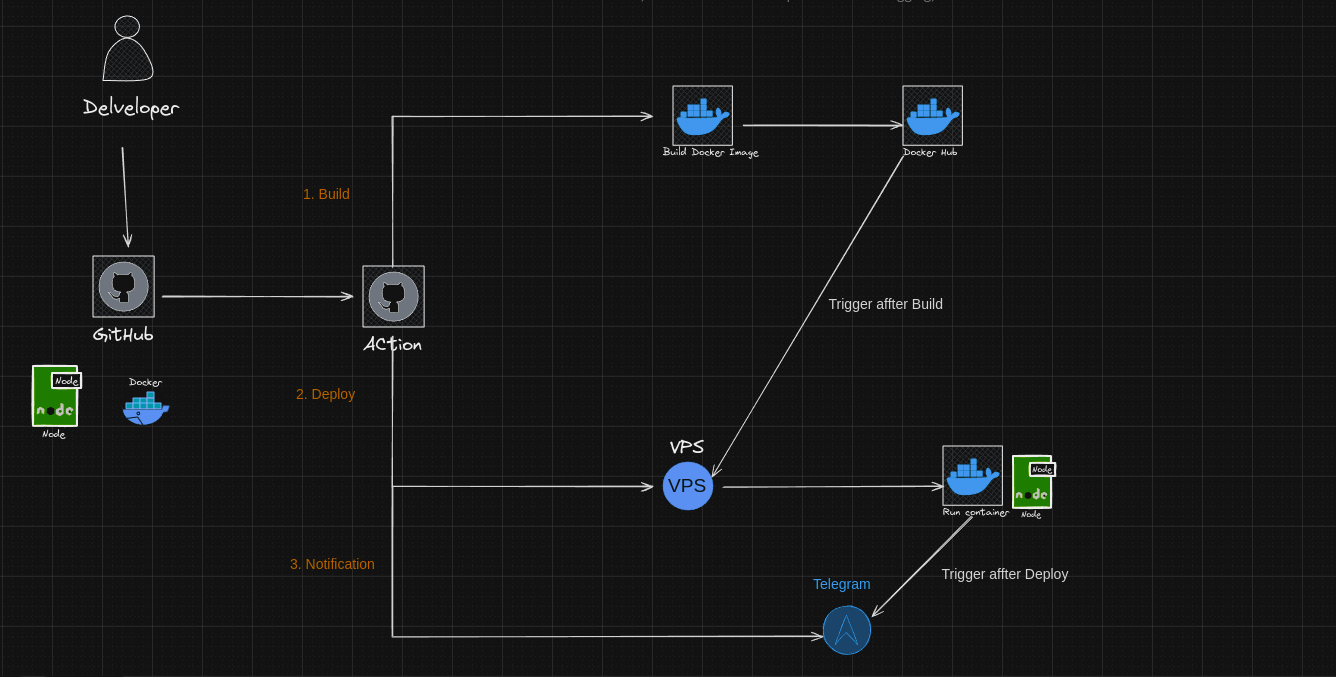Select arrow from VPS to Run container

pos(832,487)
